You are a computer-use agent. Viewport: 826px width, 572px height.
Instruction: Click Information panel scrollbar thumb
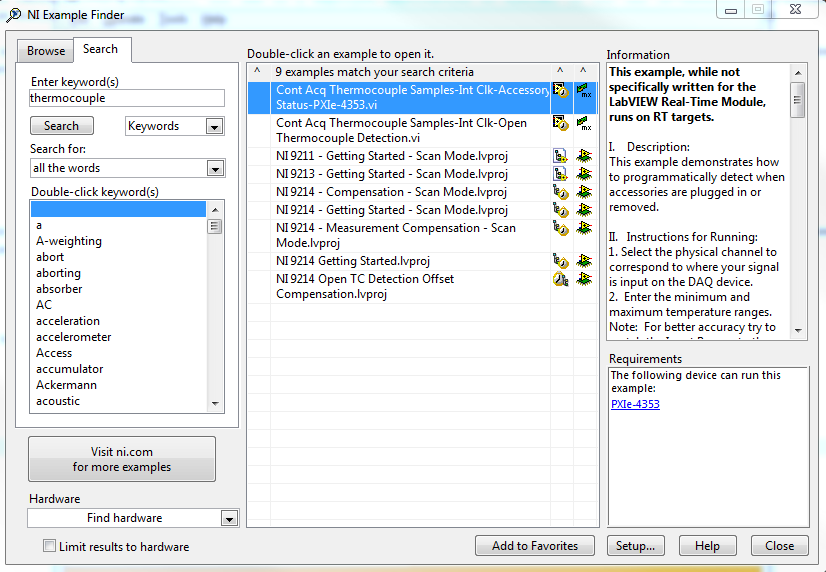tap(798, 100)
